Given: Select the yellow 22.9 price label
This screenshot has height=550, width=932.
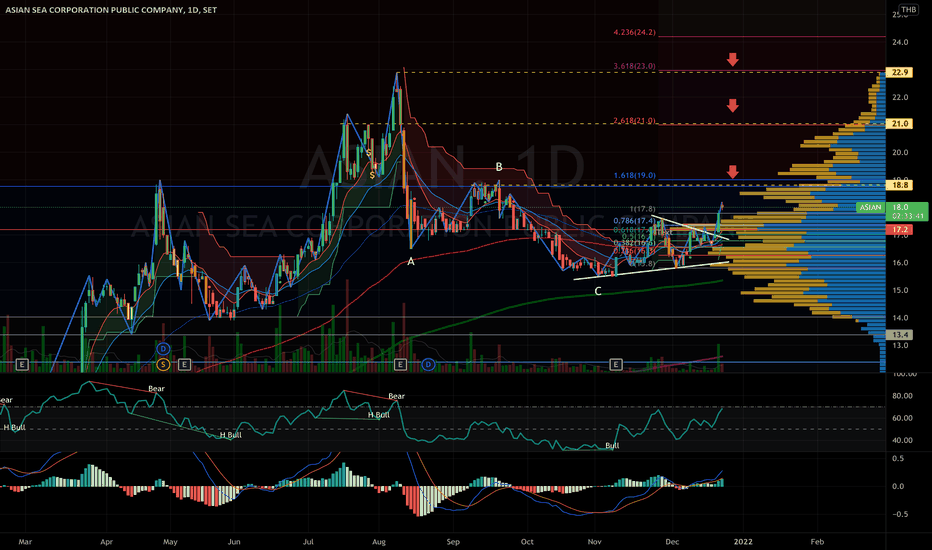Looking at the screenshot, I should [900, 72].
